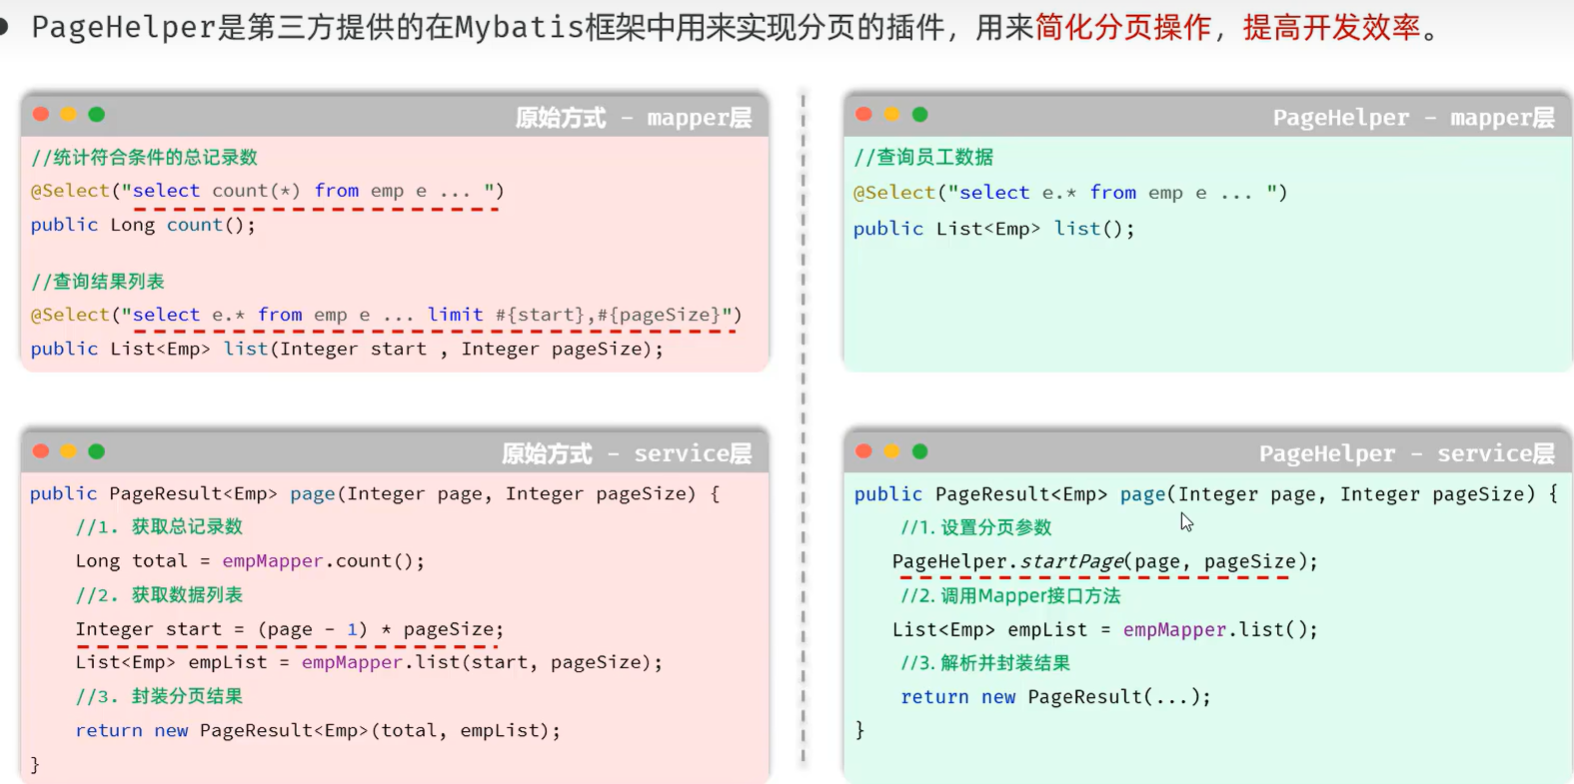Click red dot on 原始方式 mapper层 window

[x=41, y=114]
